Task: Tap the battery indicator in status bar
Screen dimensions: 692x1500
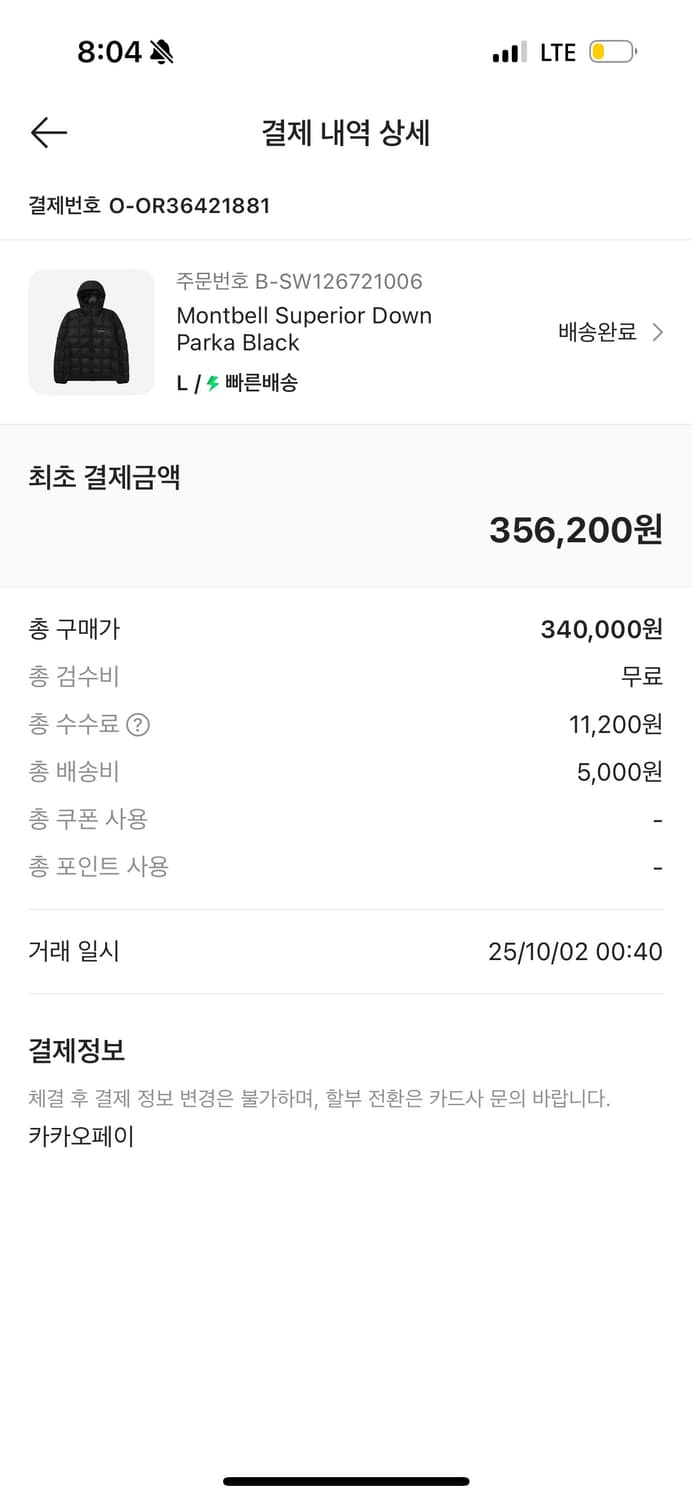Action: click(x=612, y=52)
